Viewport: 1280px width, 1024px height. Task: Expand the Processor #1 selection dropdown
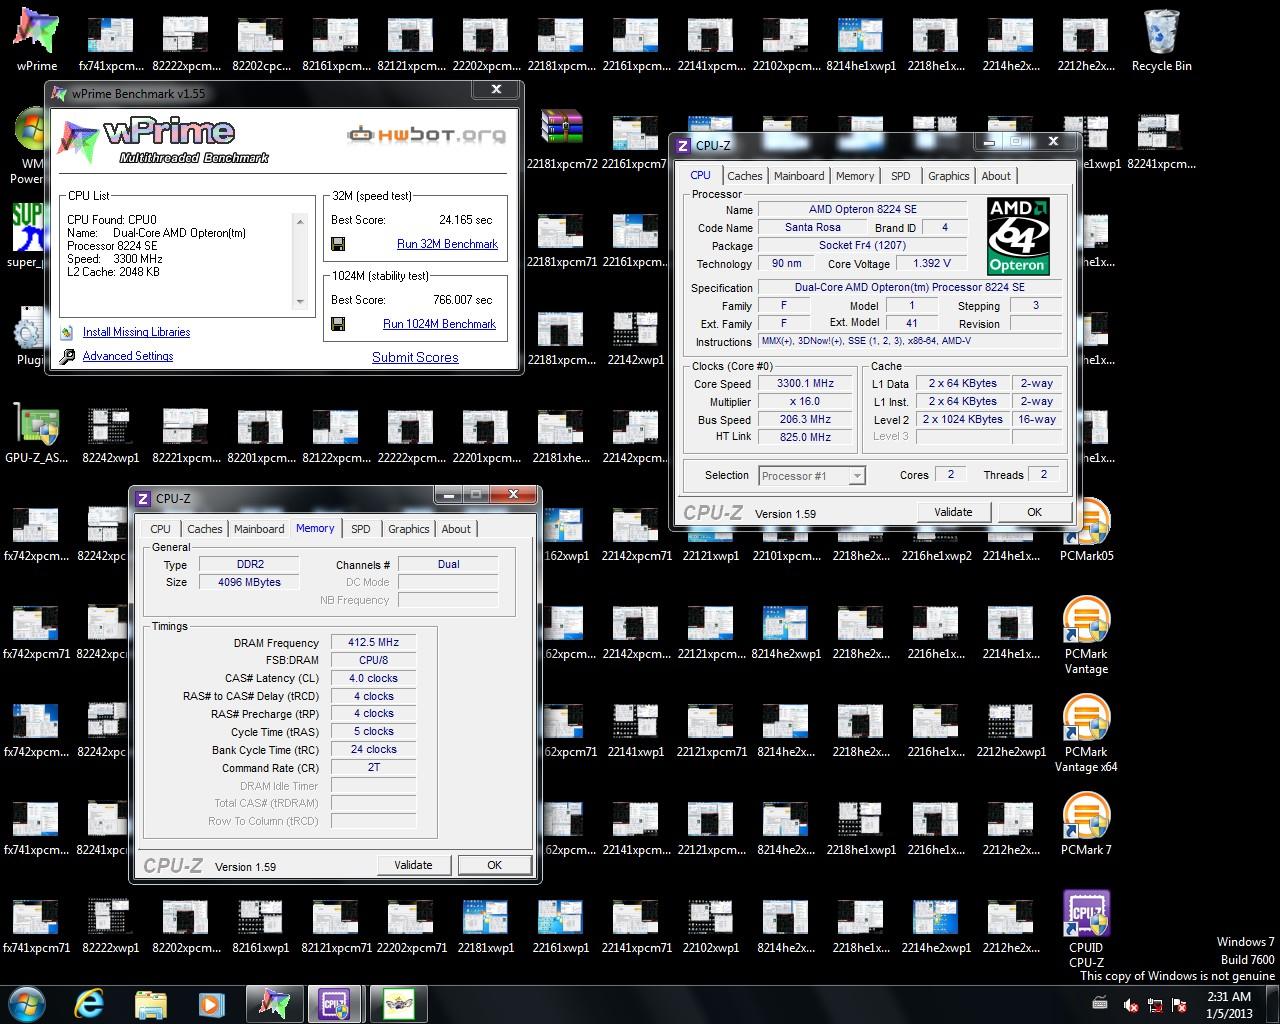pos(856,476)
